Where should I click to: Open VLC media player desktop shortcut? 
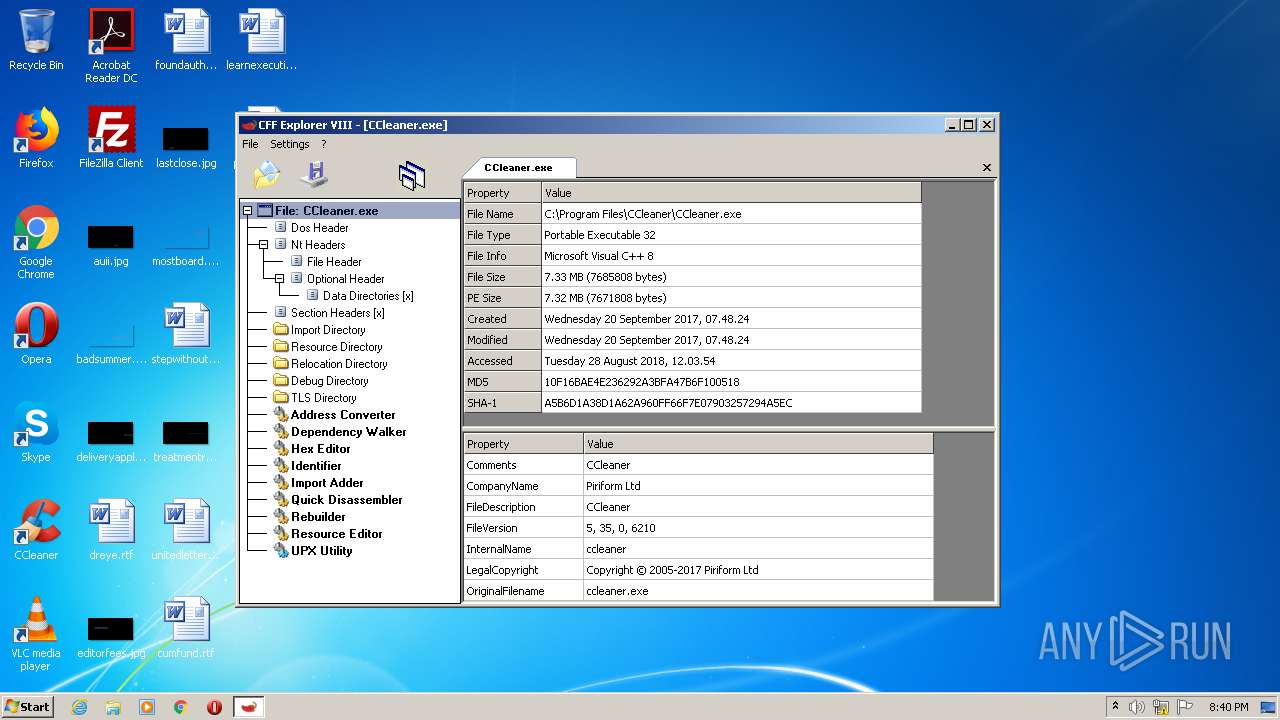pyautogui.click(x=36, y=634)
